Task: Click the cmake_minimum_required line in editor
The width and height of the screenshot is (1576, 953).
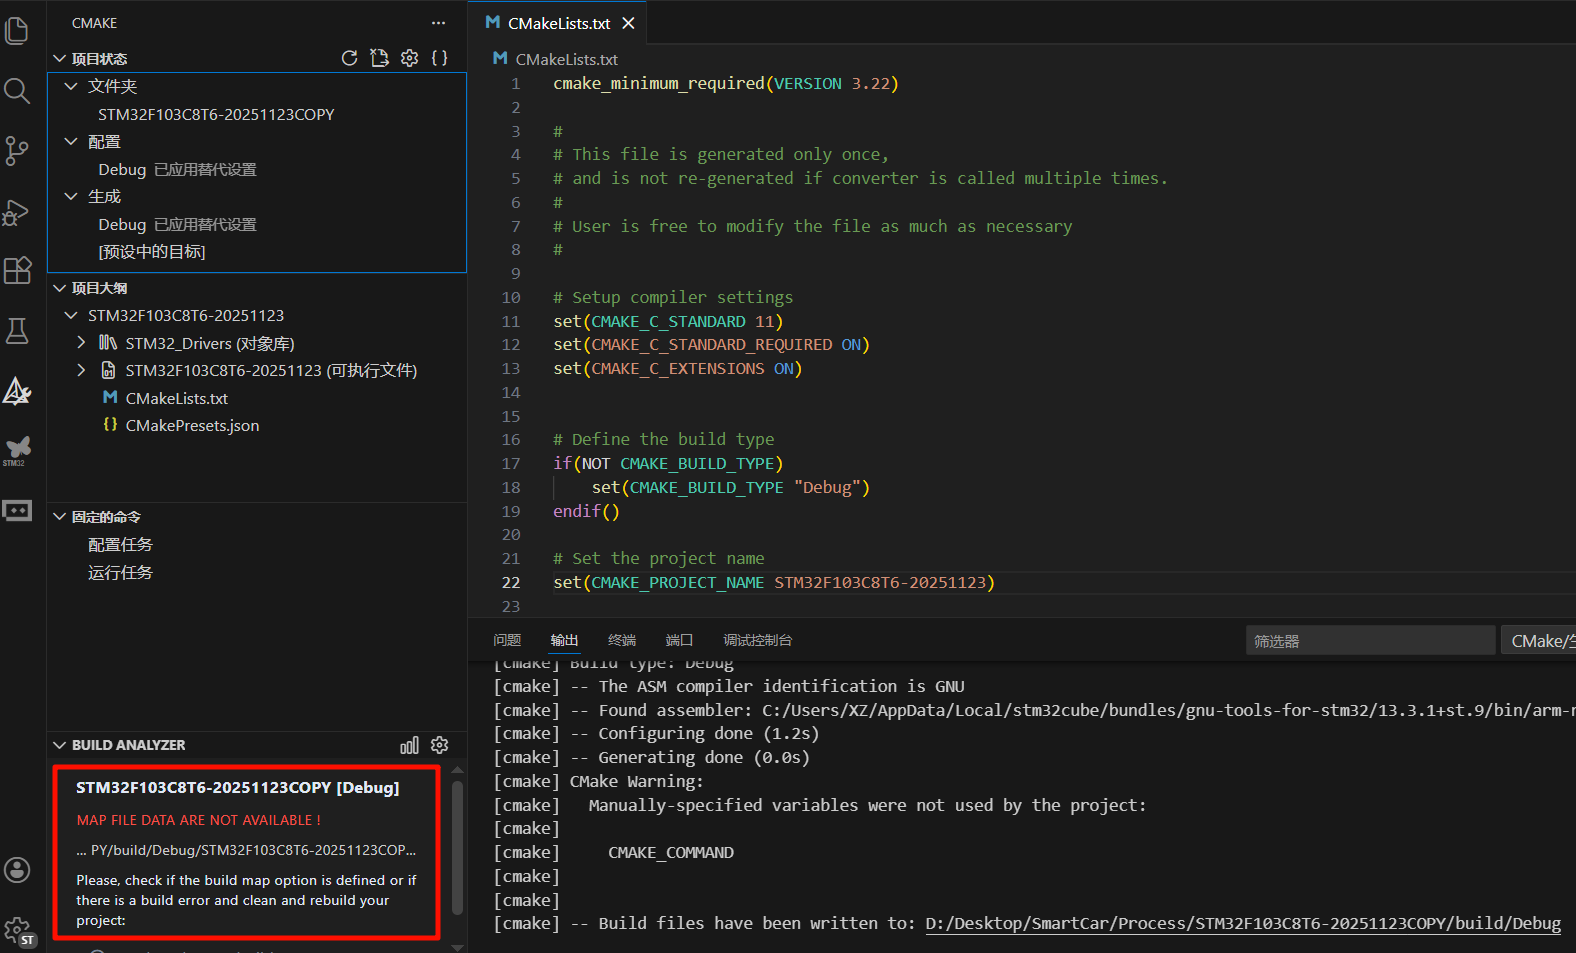Action: (x=726, y=84)
